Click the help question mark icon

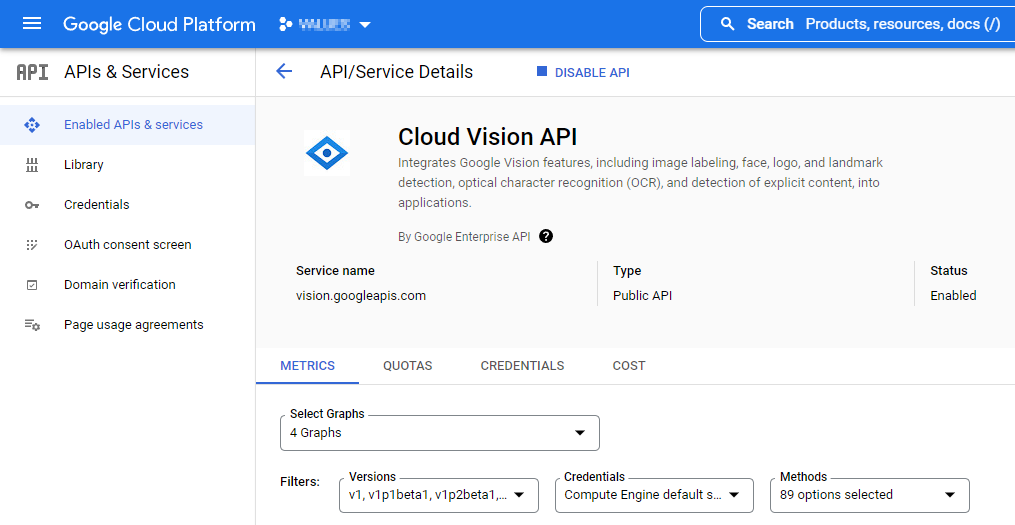tap(546, 237)
